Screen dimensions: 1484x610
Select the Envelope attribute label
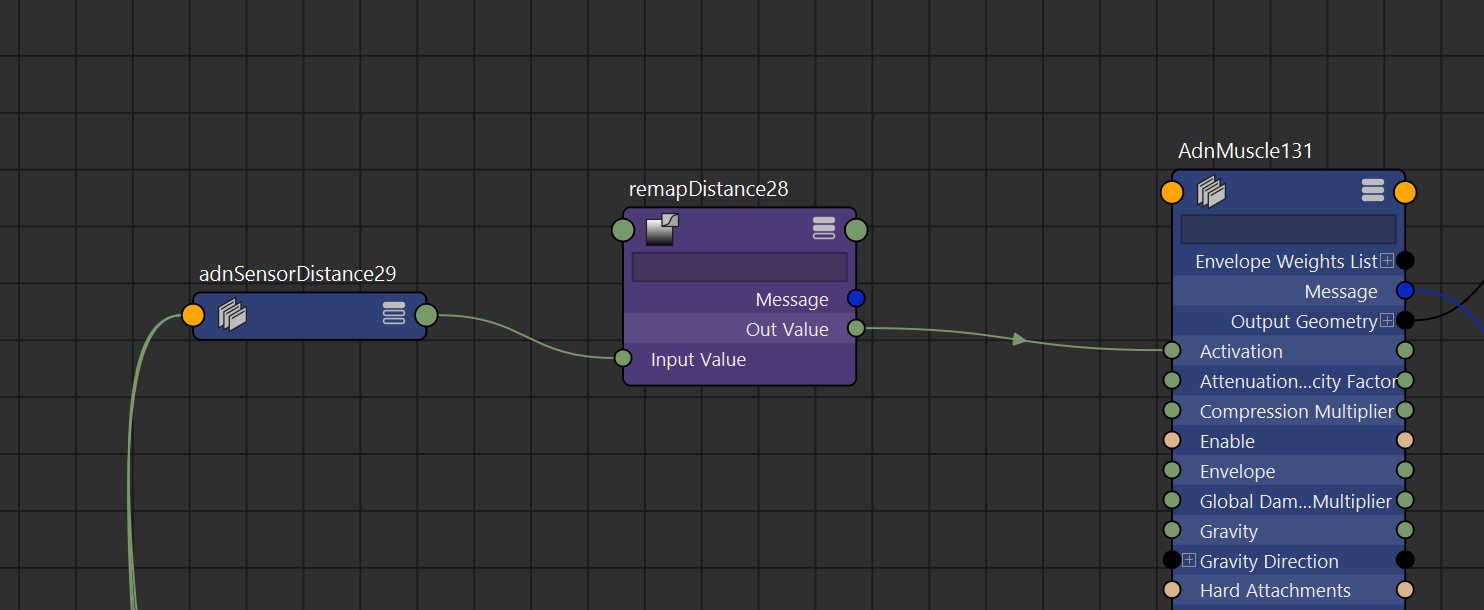coord(1237,471)
